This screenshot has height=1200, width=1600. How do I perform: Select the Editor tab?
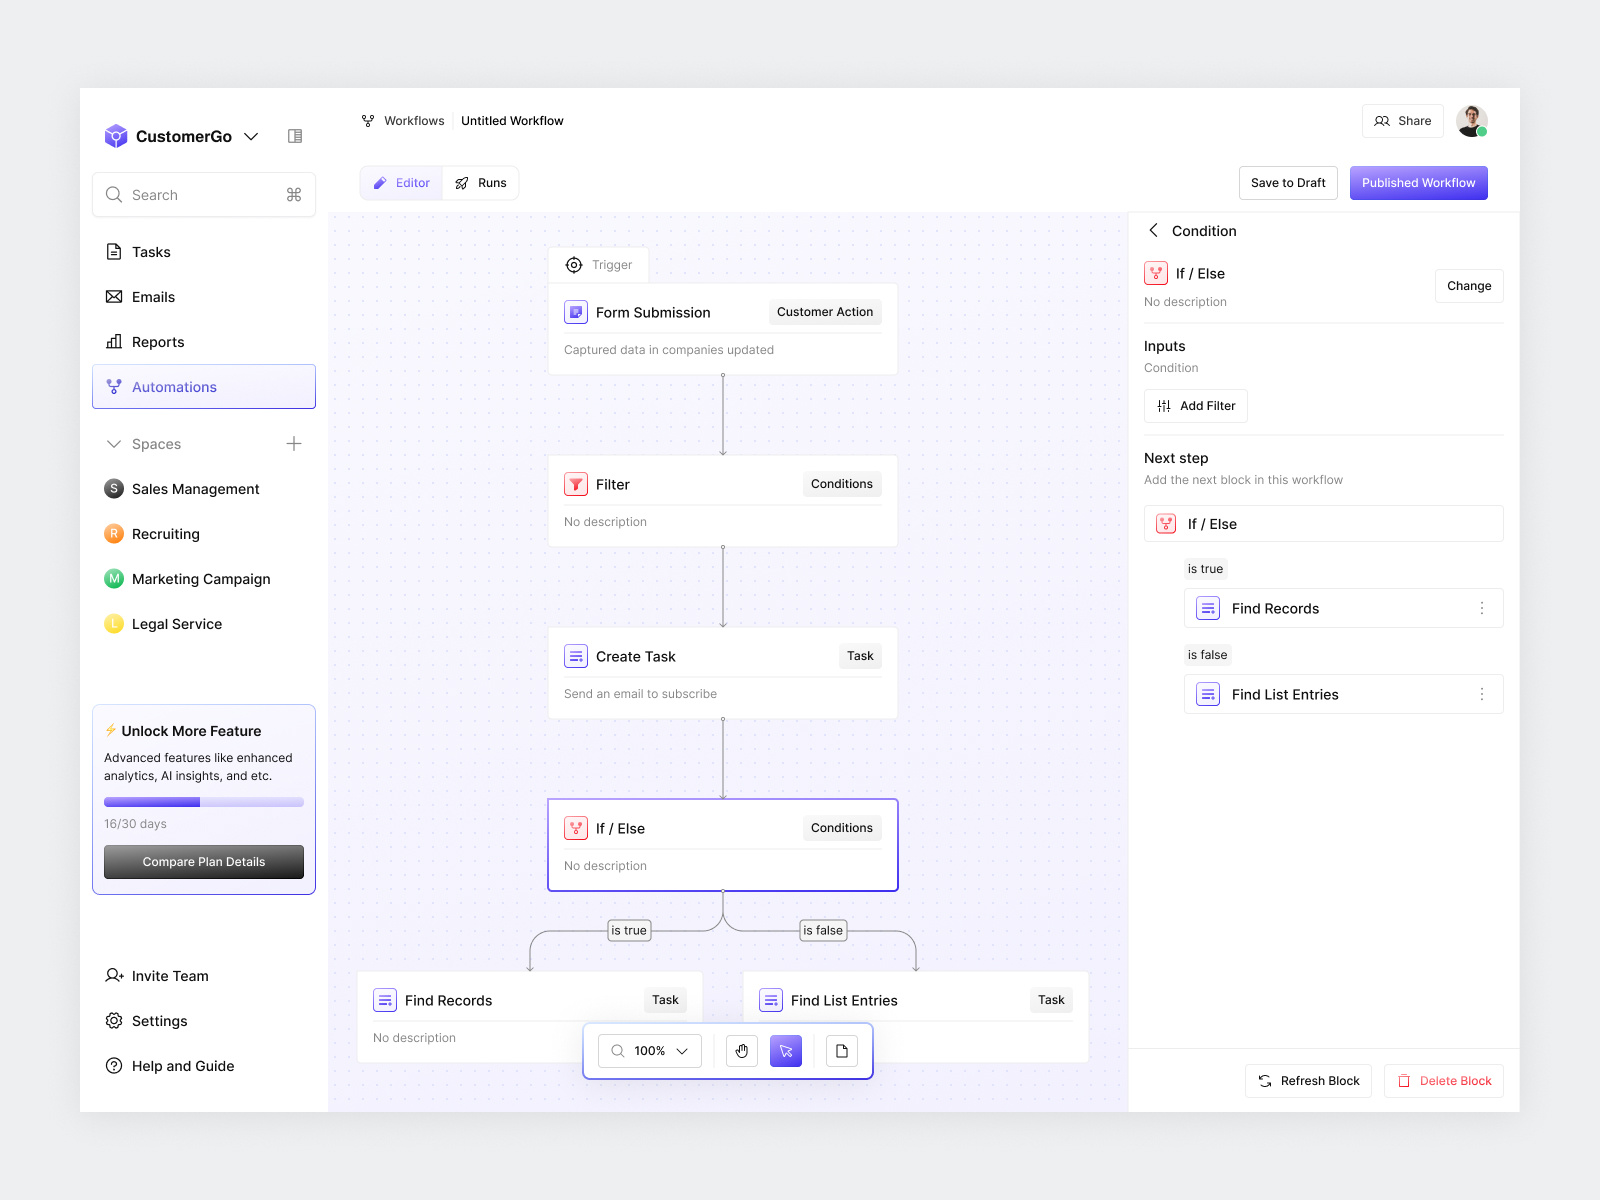[400, 183]
